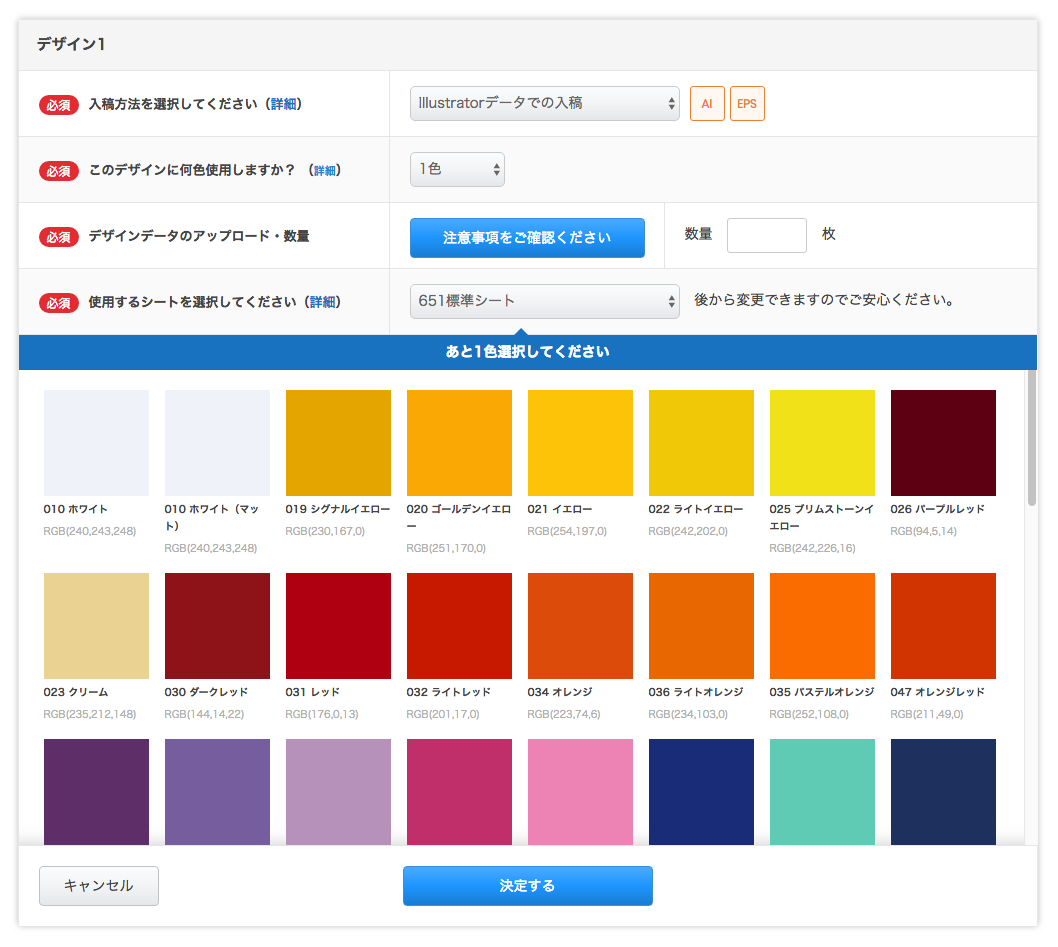Viewport: 1058px width, 947px height.
Task: Open the Illustrator submission method dropdown
Action: pos(545,103)
